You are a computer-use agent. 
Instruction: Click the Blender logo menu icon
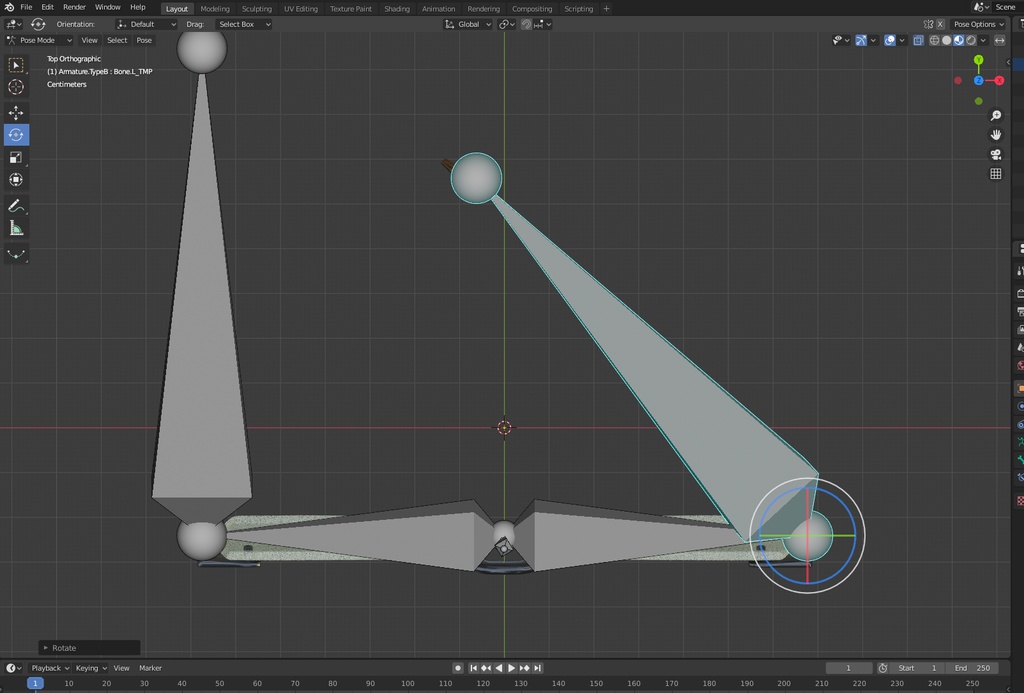click(9, 7)
